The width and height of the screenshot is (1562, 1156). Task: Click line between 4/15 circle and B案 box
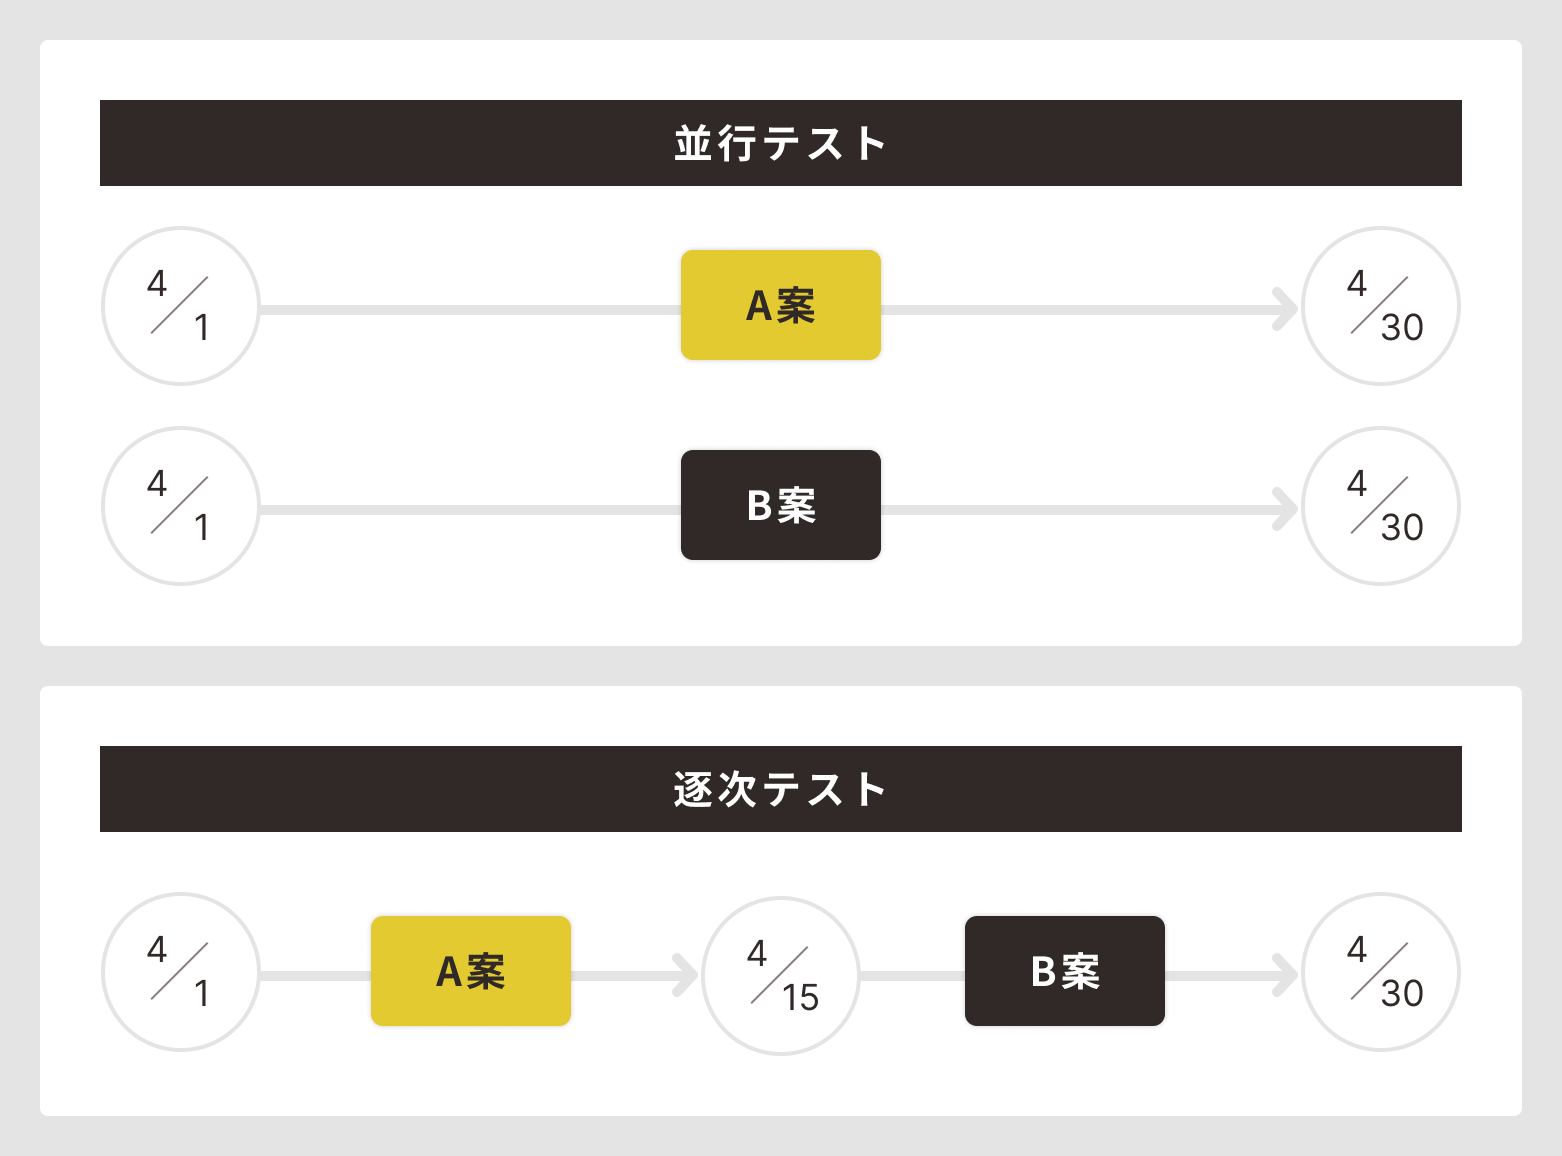tap(912, 975)
